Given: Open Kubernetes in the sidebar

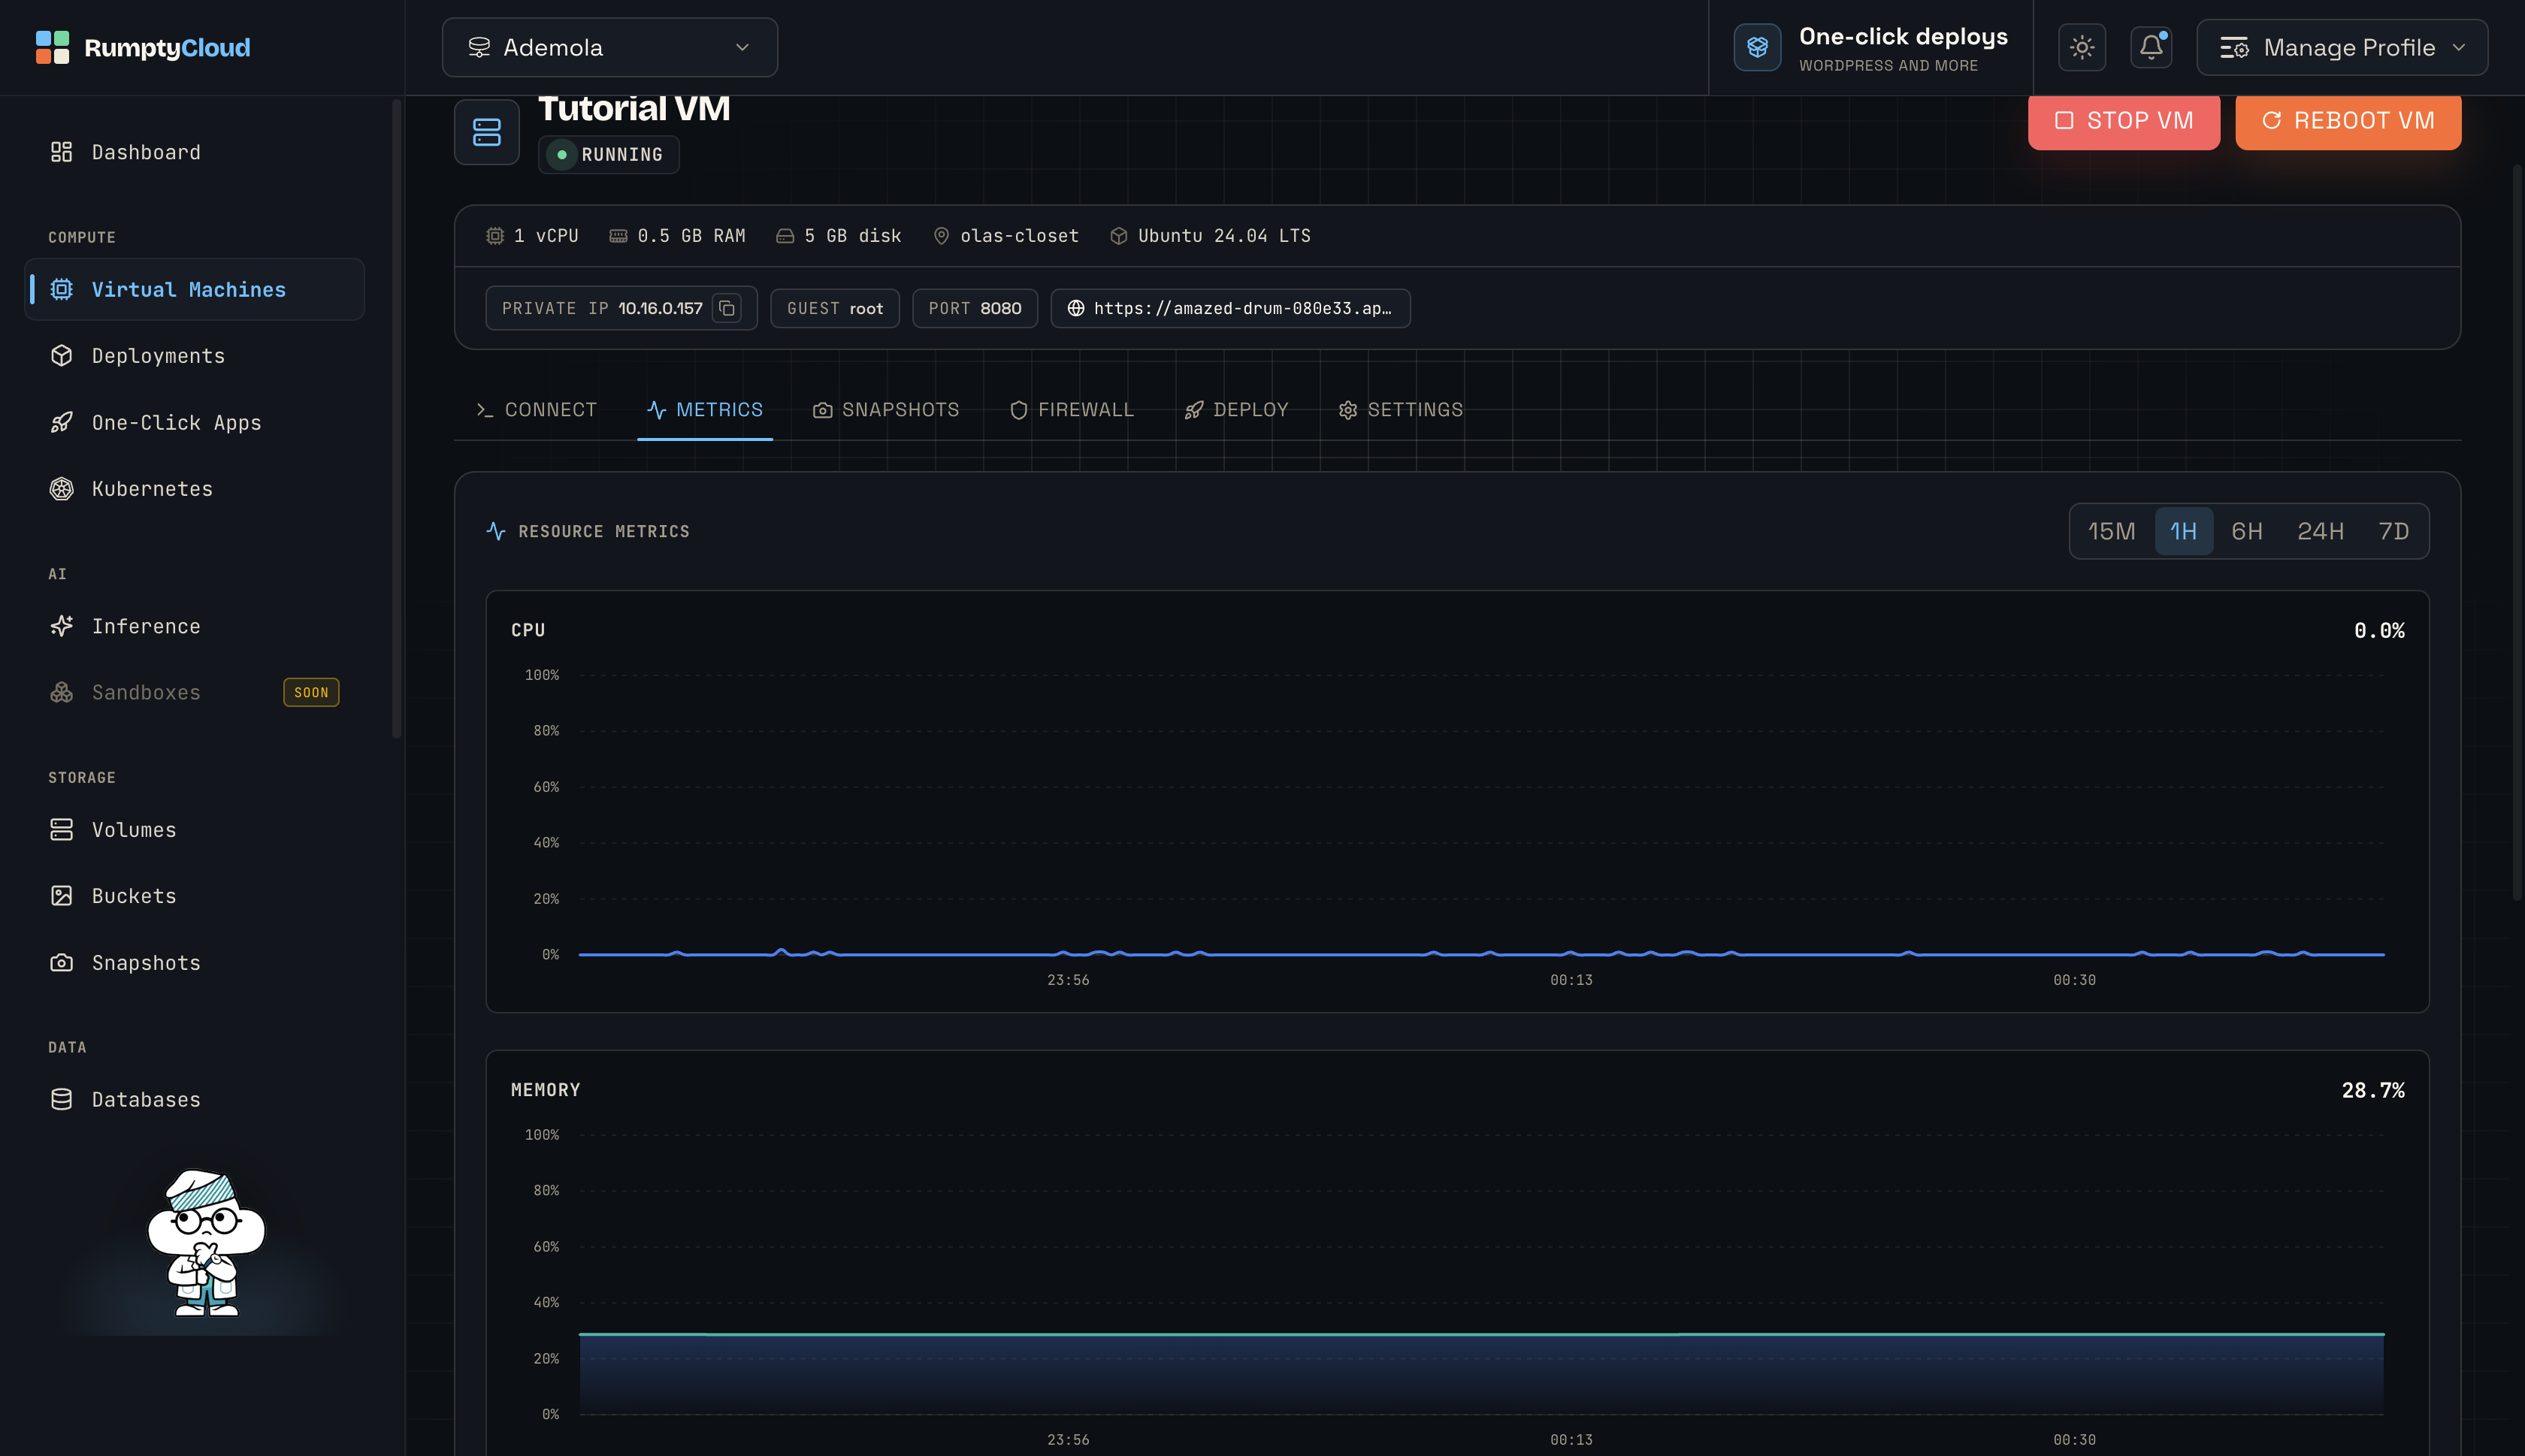Looking at the screenshot, I should (x=194, y=489).
